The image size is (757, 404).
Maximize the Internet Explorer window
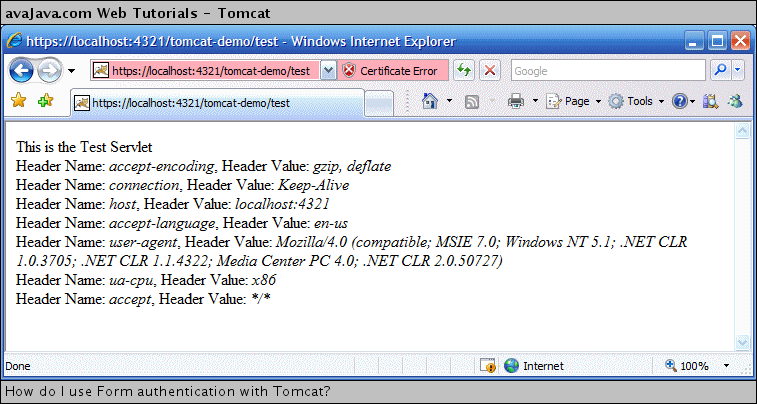717,41
